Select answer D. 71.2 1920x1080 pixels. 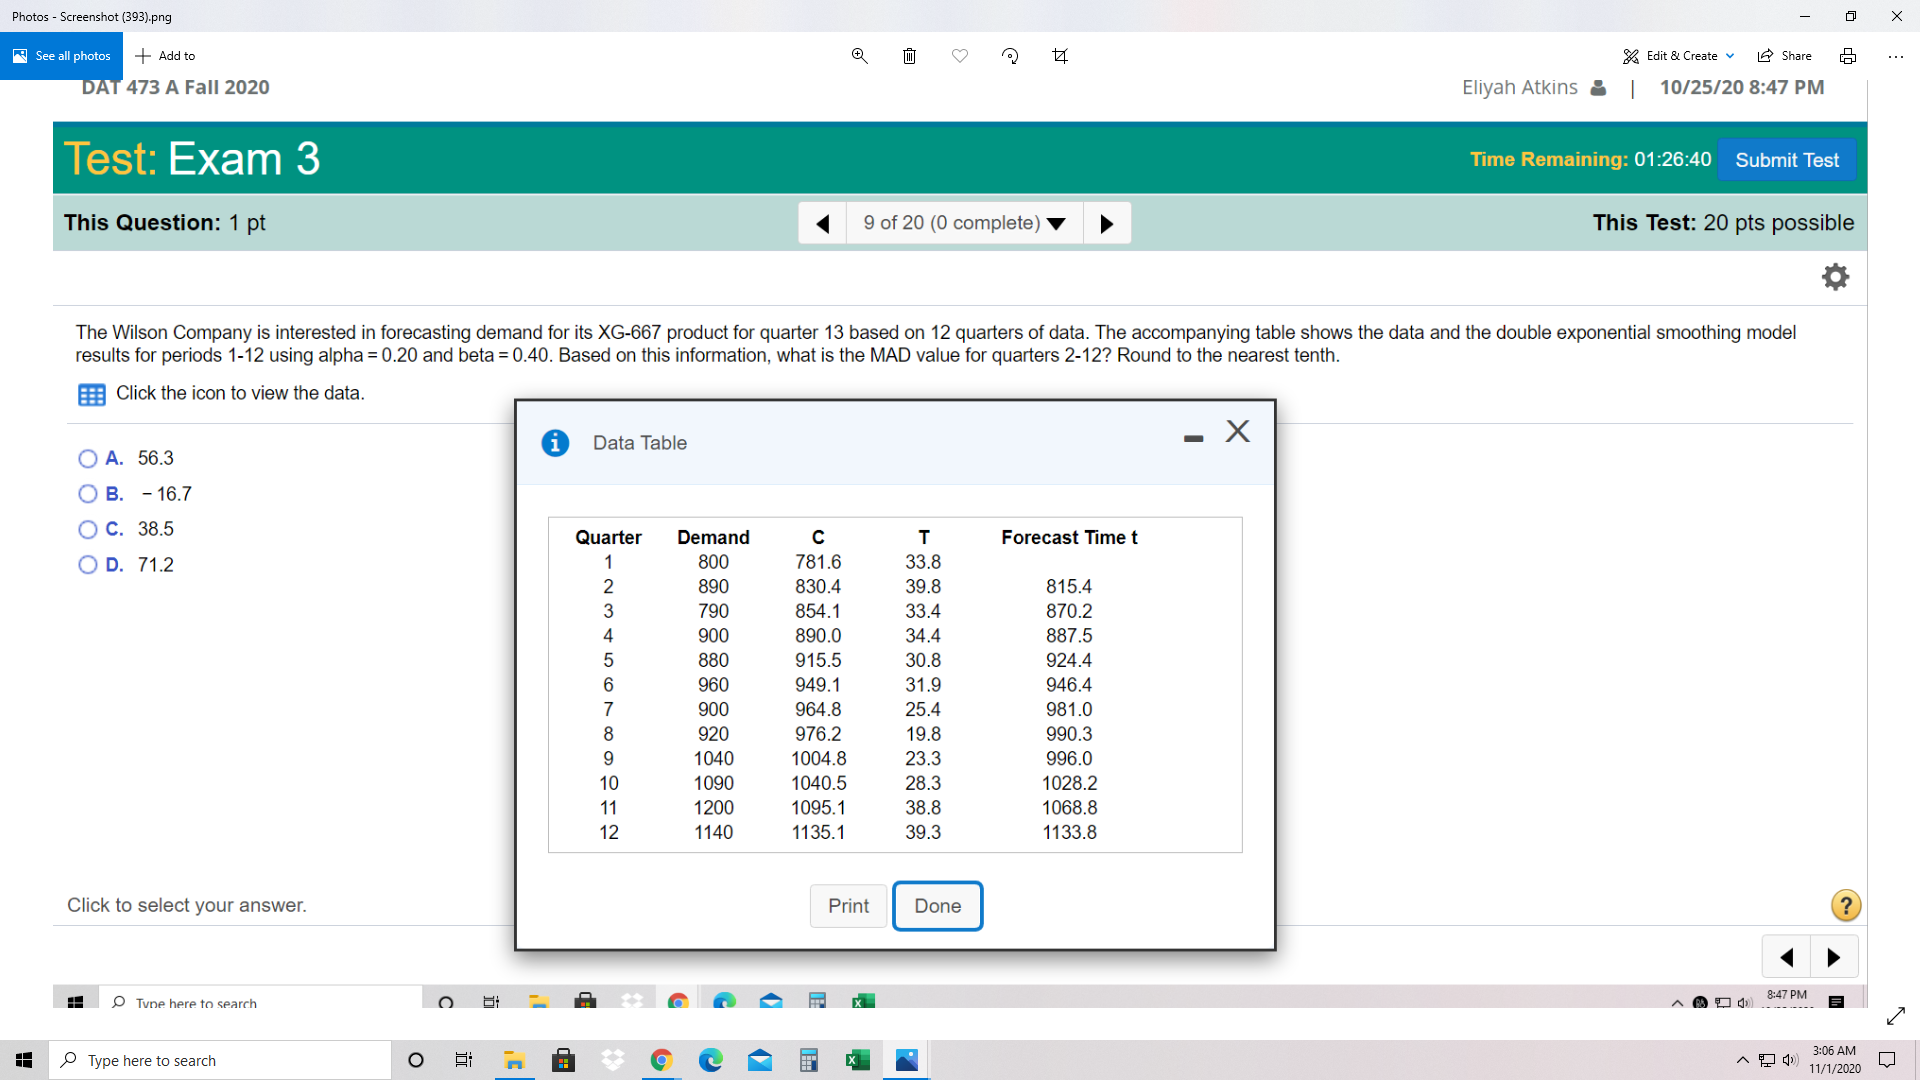[88, 565]
